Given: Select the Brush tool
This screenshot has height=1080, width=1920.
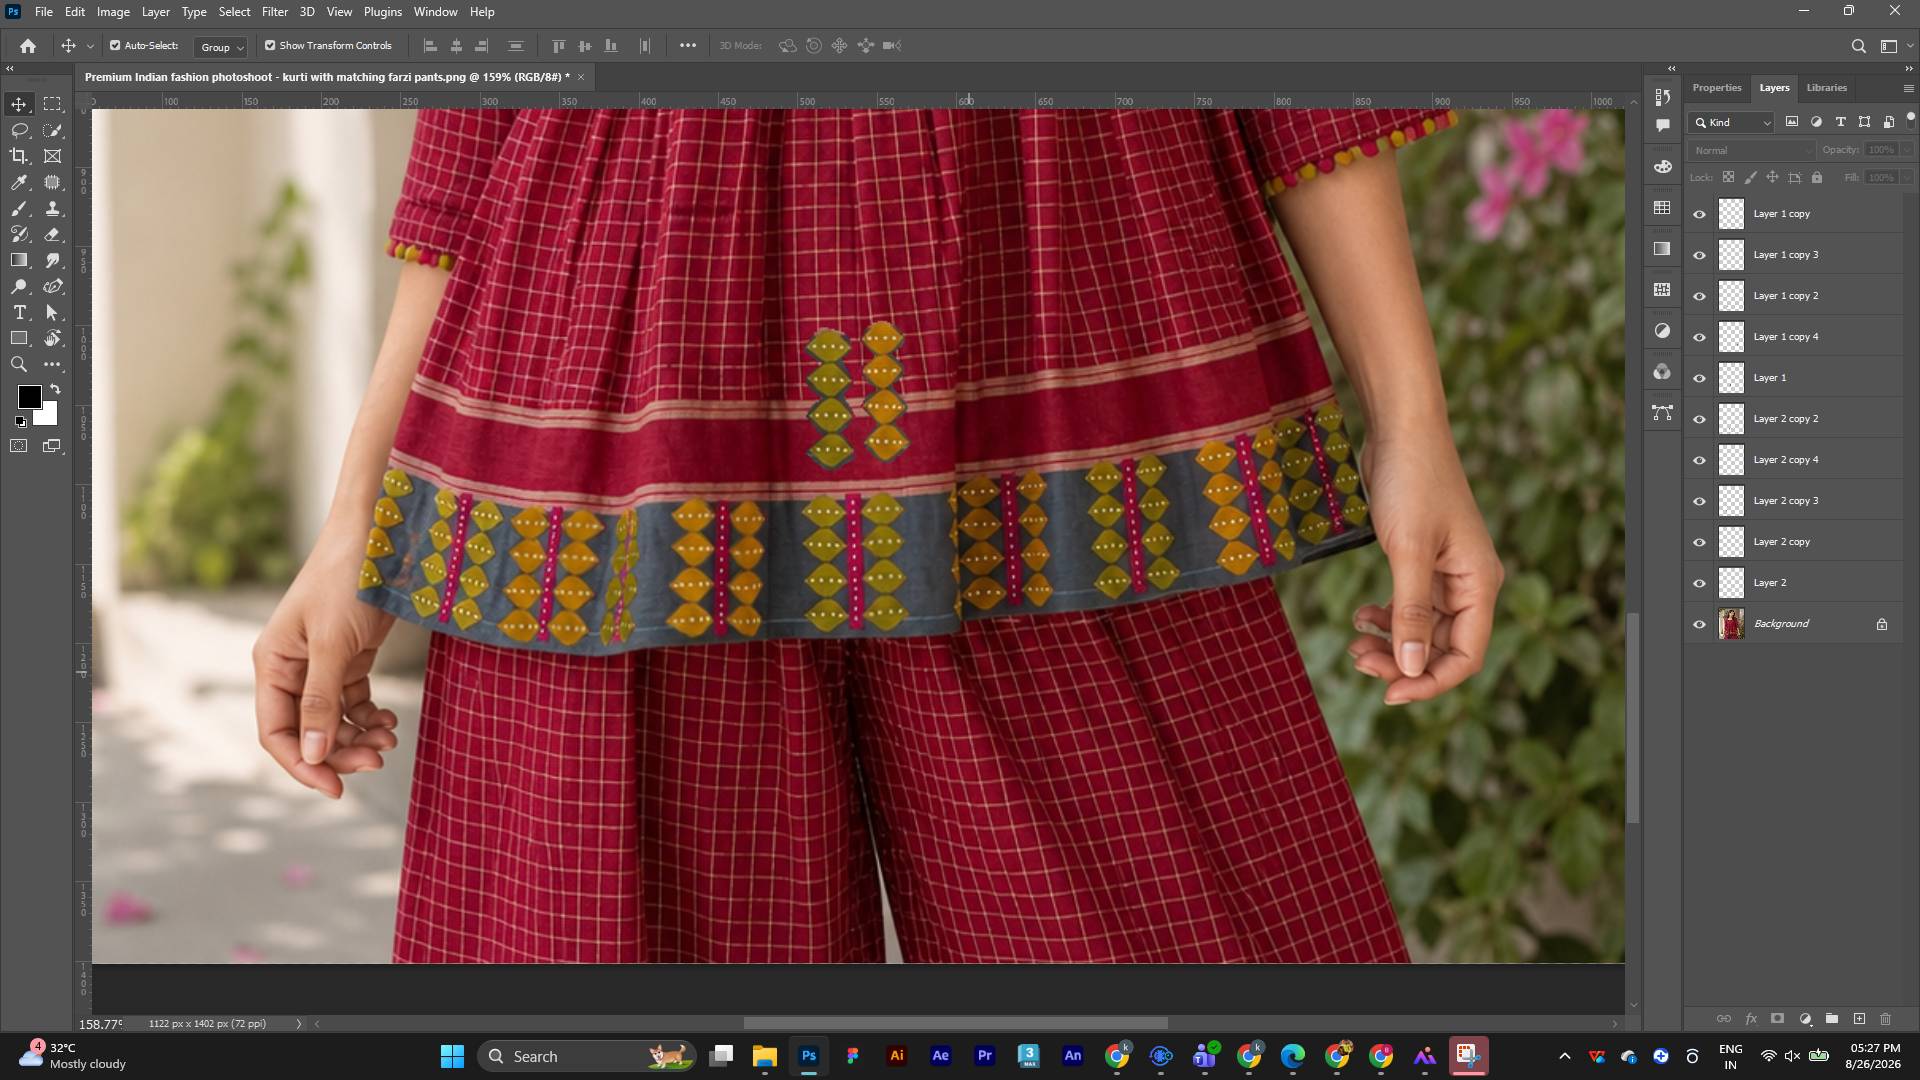Looking at the screenshot, I should [19, 208].
